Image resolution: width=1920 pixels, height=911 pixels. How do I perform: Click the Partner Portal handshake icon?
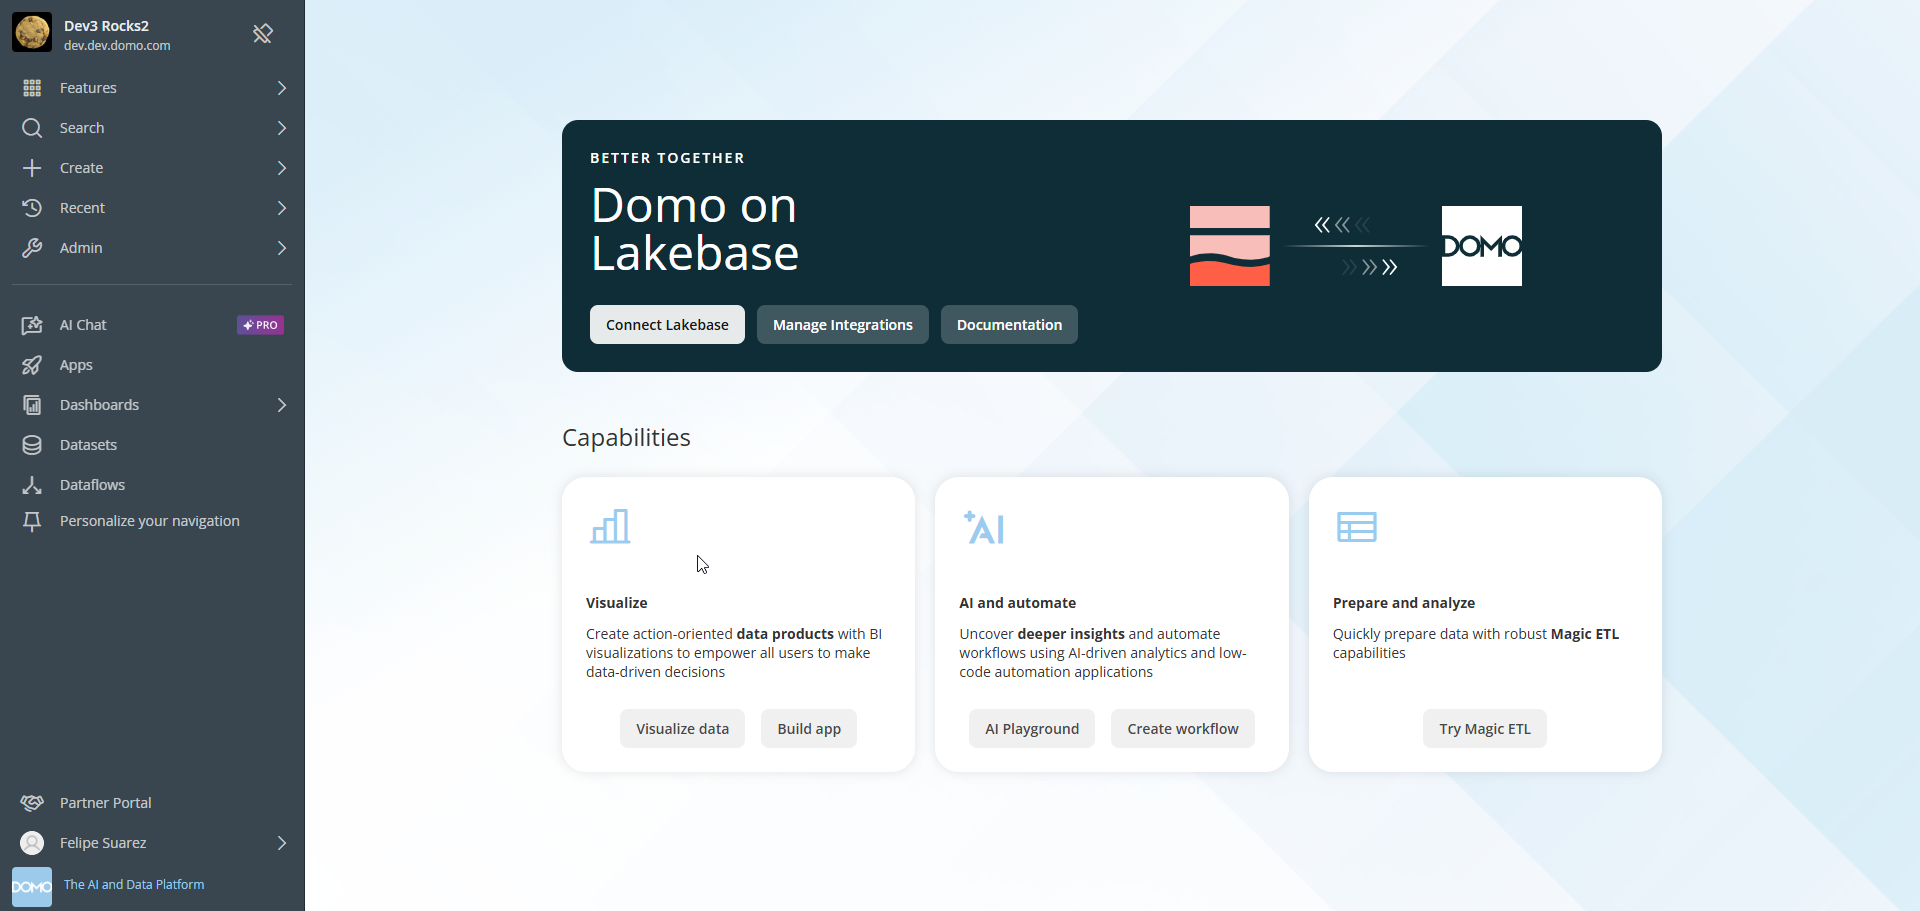pos(32,803)
